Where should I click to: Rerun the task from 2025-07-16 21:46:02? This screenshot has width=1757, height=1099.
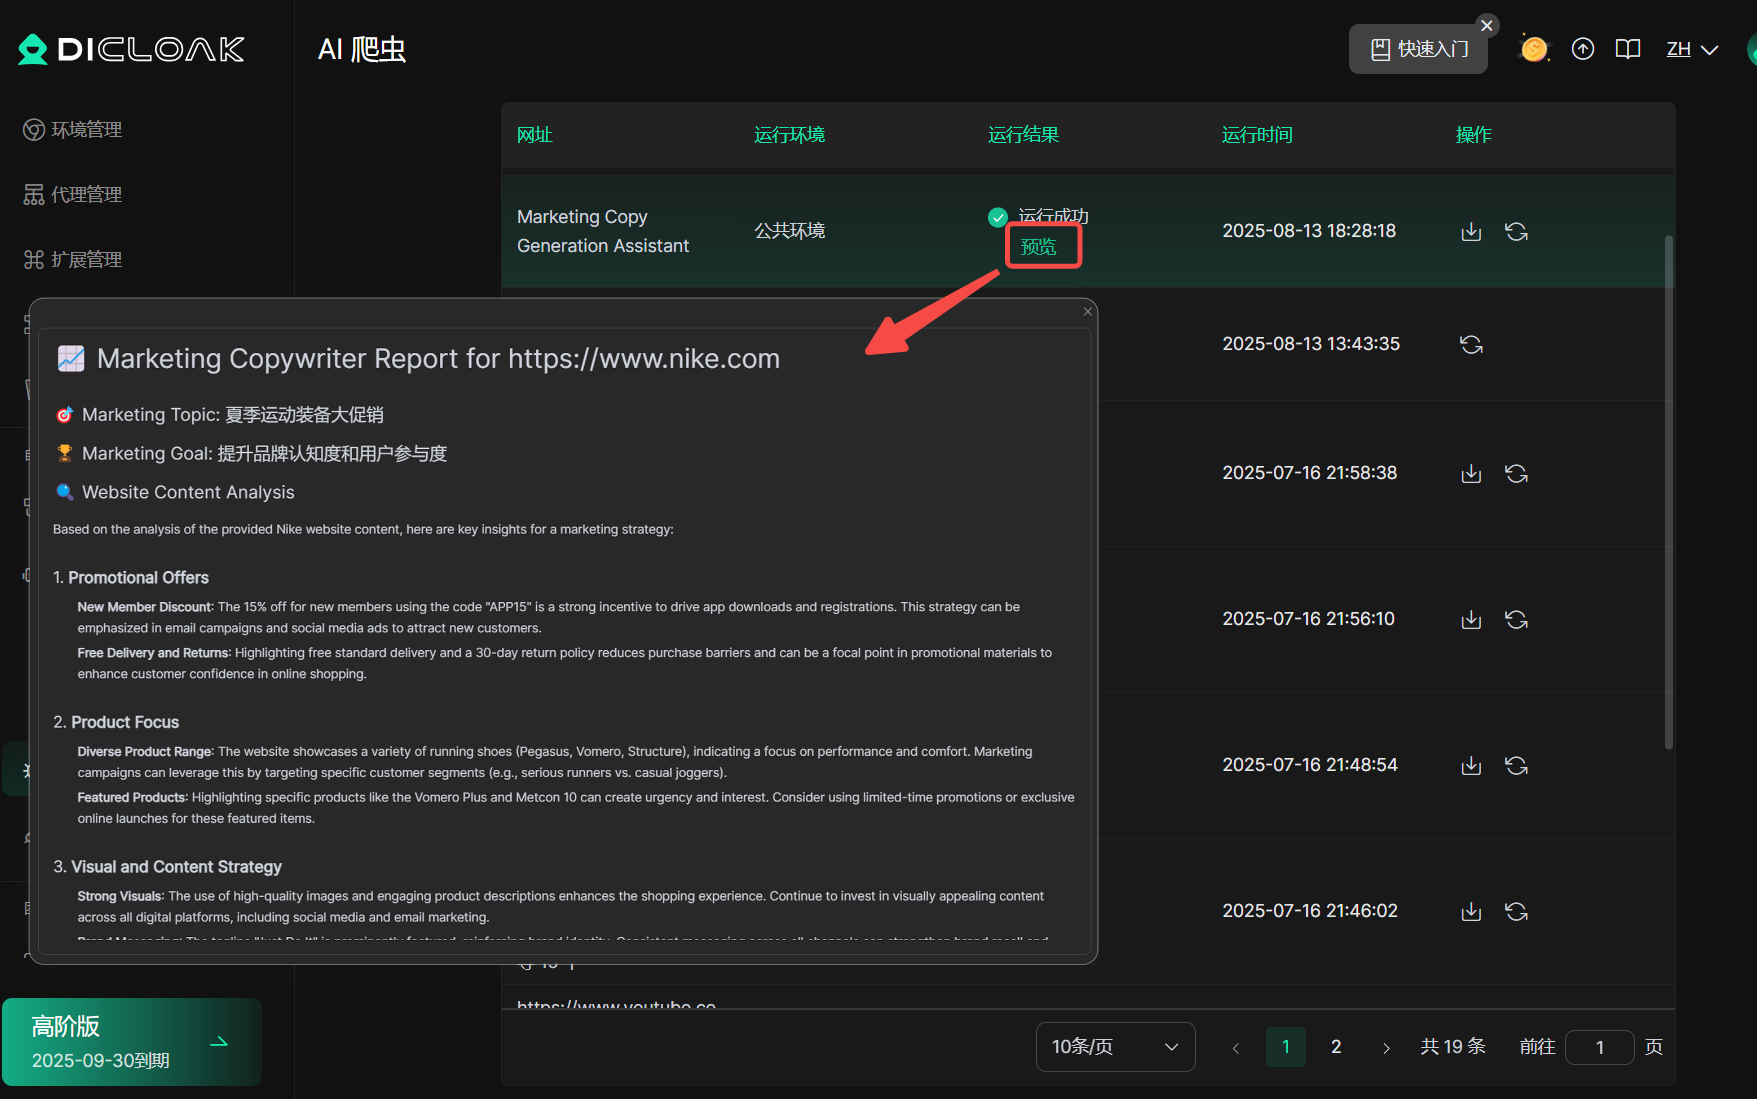point(1516,912)
